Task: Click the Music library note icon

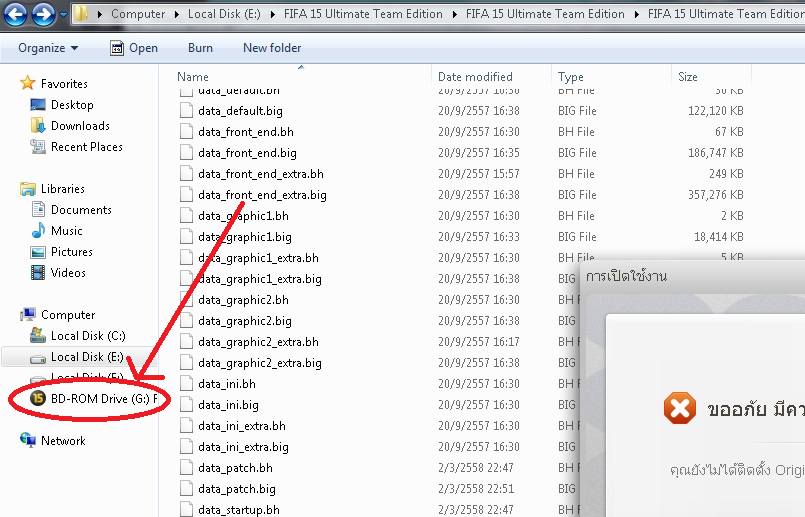Action: 38,231
